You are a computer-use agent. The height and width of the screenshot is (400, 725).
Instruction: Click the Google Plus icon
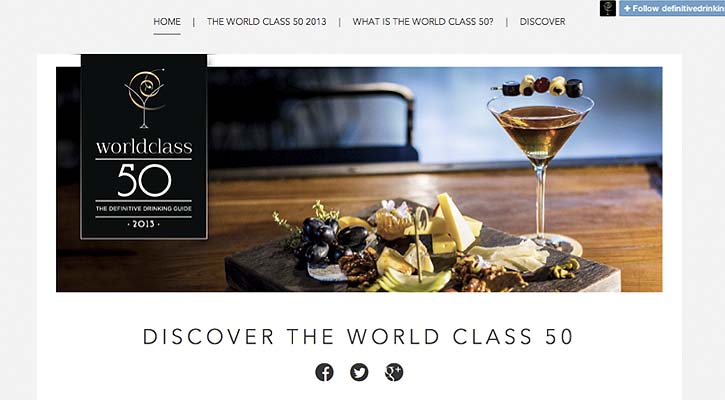(394, 372)
